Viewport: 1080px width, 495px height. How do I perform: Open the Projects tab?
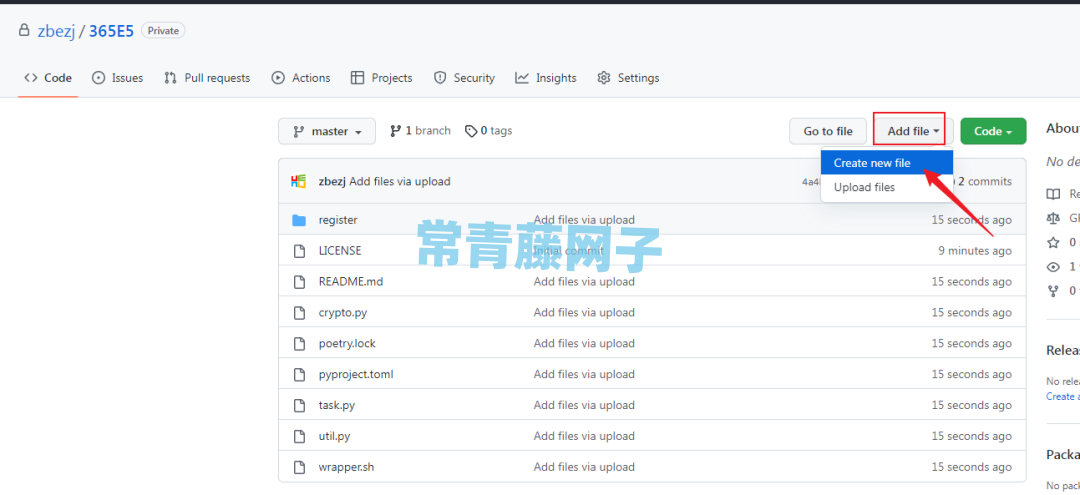coord(382,78)
